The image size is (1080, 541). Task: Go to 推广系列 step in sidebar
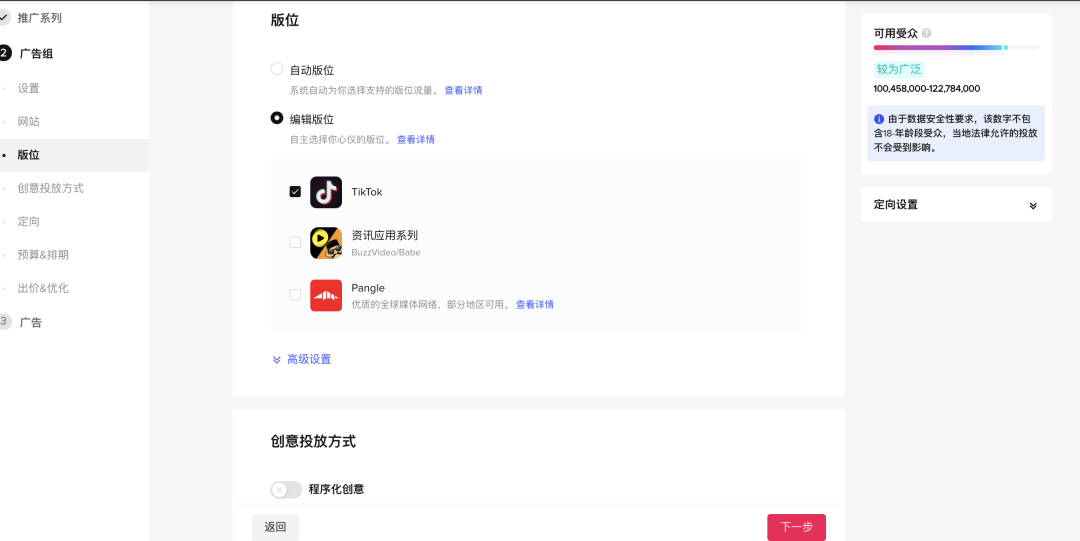[40, 18]
